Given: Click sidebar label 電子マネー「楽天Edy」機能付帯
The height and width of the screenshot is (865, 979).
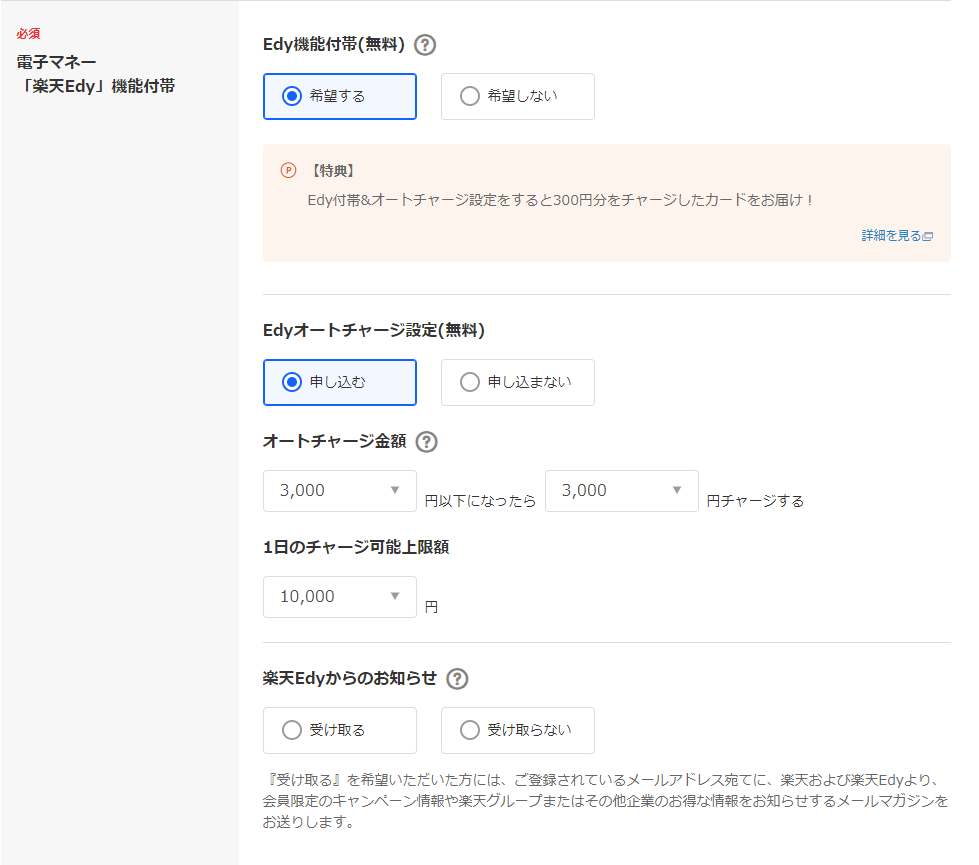Looking at the screenshot, I should pyautogui.click(x=96, y=74).
